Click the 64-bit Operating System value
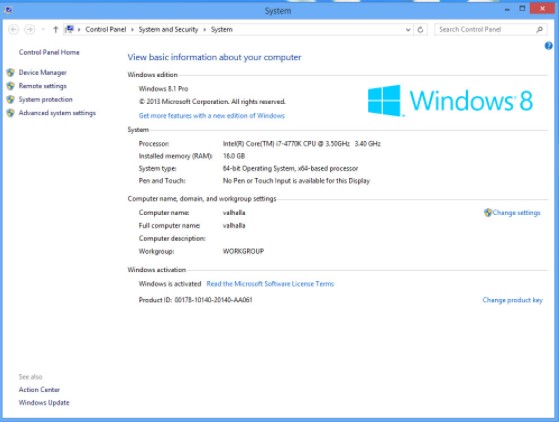This screenshot has height=422, width=559. pos(290,168)
